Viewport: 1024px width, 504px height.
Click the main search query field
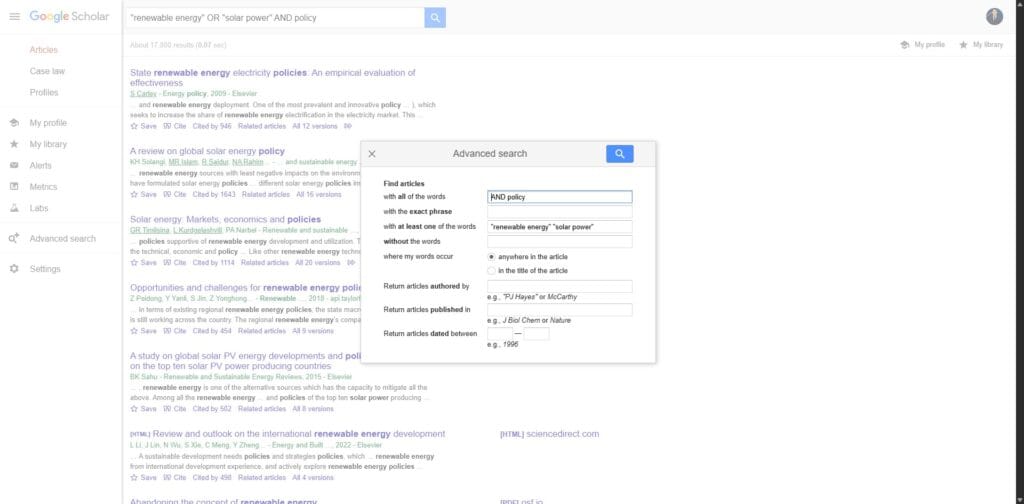point(275,18)
